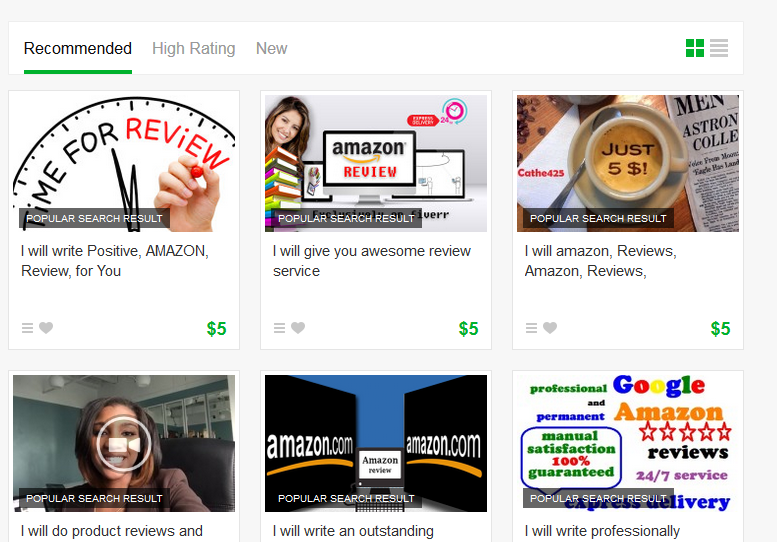Click $5 price on 'write Positive, AMAZON' gig
The image size is (777, 542).
tap(217, 328)
